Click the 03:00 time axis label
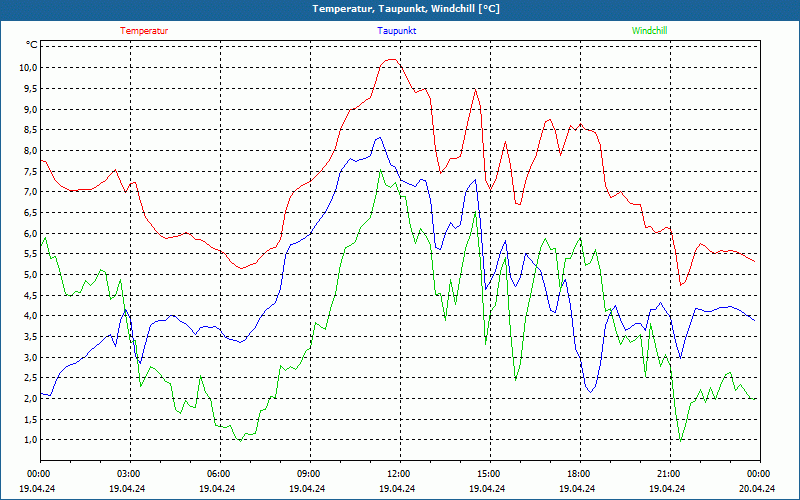 point(130,474)
